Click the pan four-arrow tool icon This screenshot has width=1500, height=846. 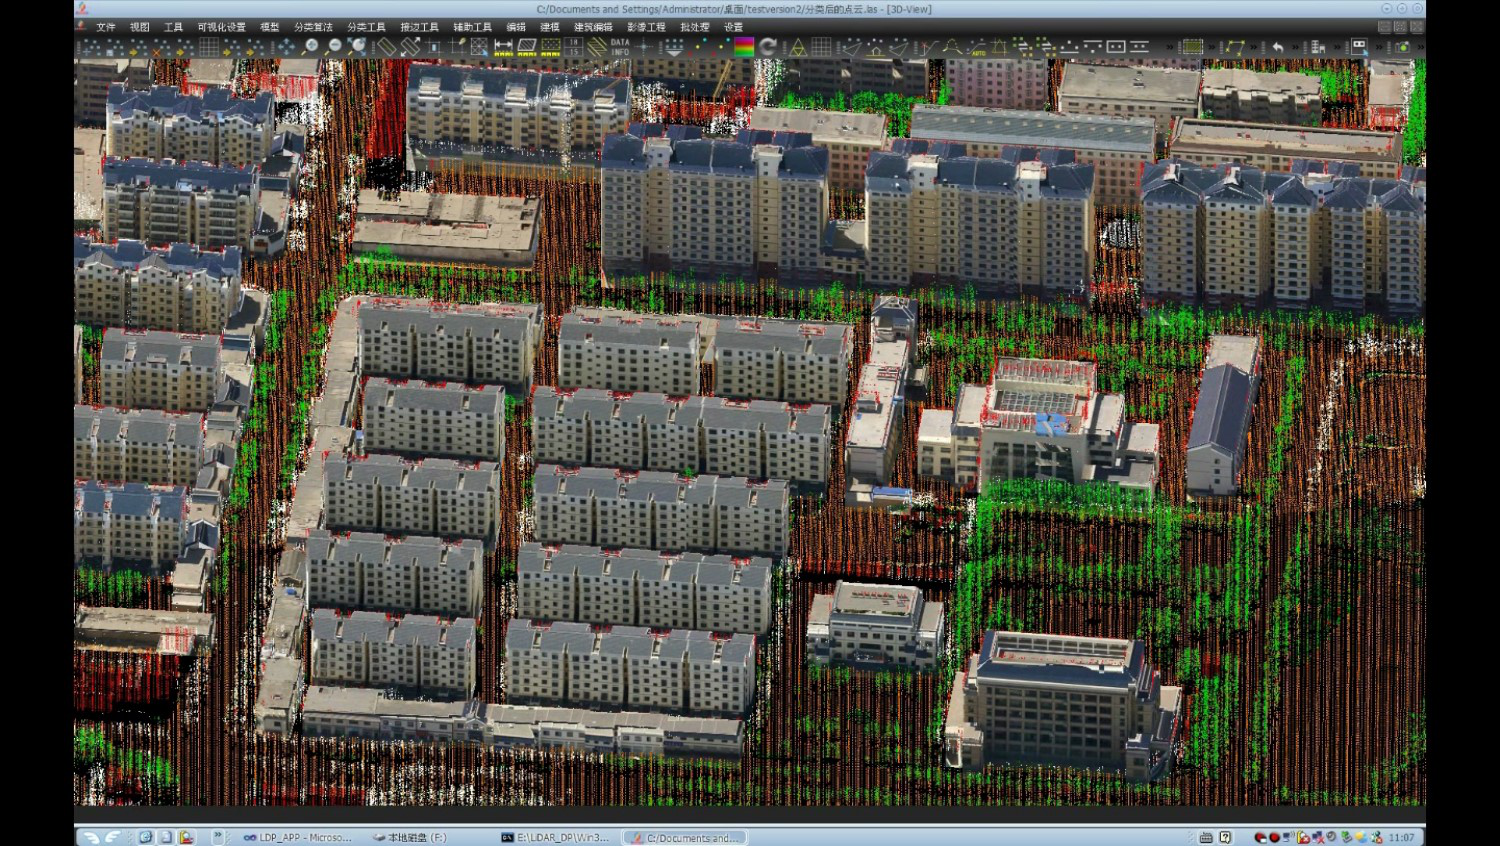pos(286,47)
